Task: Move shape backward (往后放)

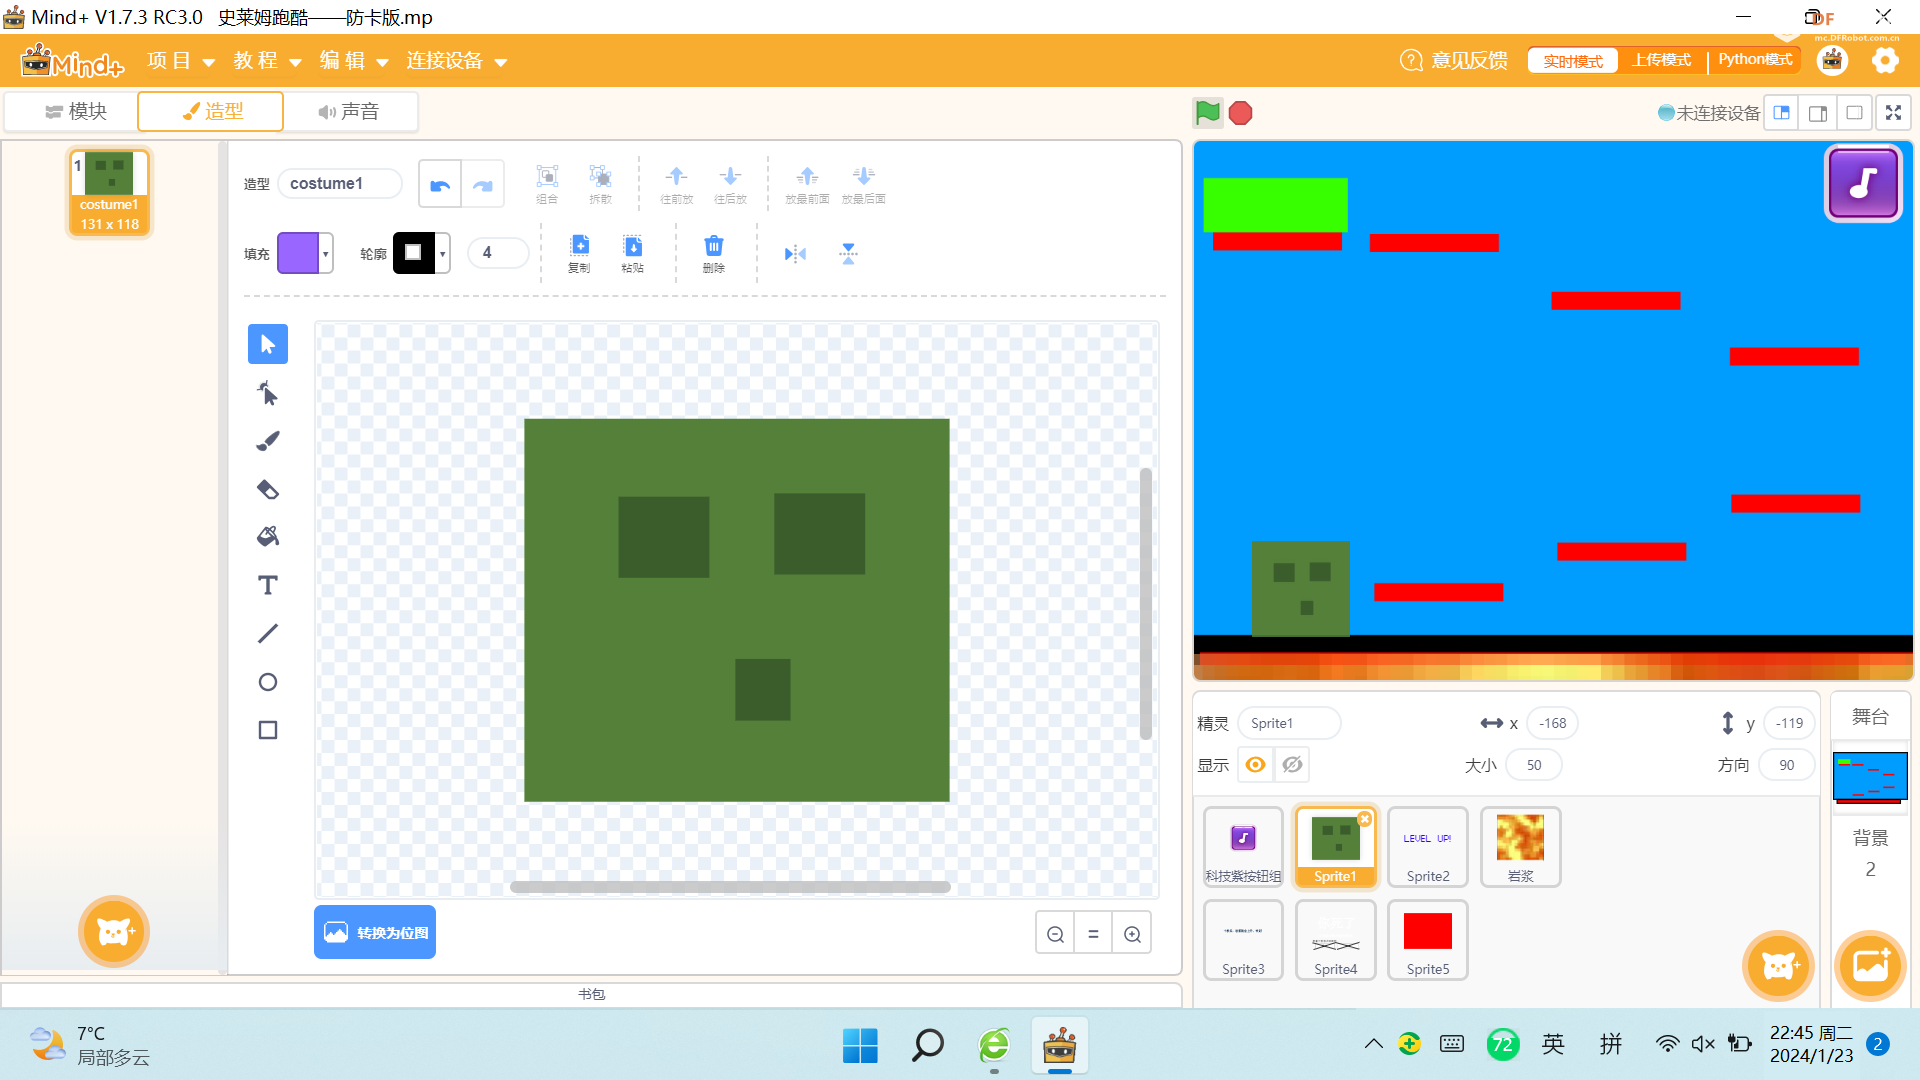Action: click(730, 184)
